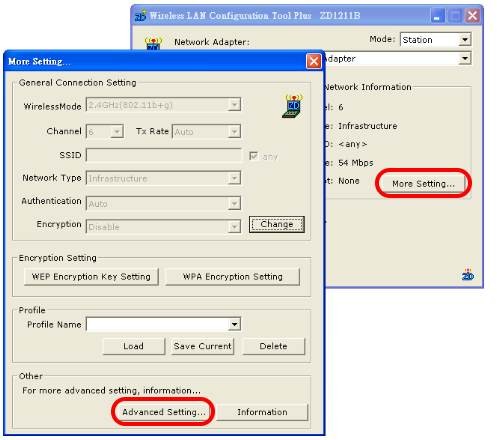Close the Wireless LAN Configuration Tool window
497x440 pixels.
coord(472,16)
